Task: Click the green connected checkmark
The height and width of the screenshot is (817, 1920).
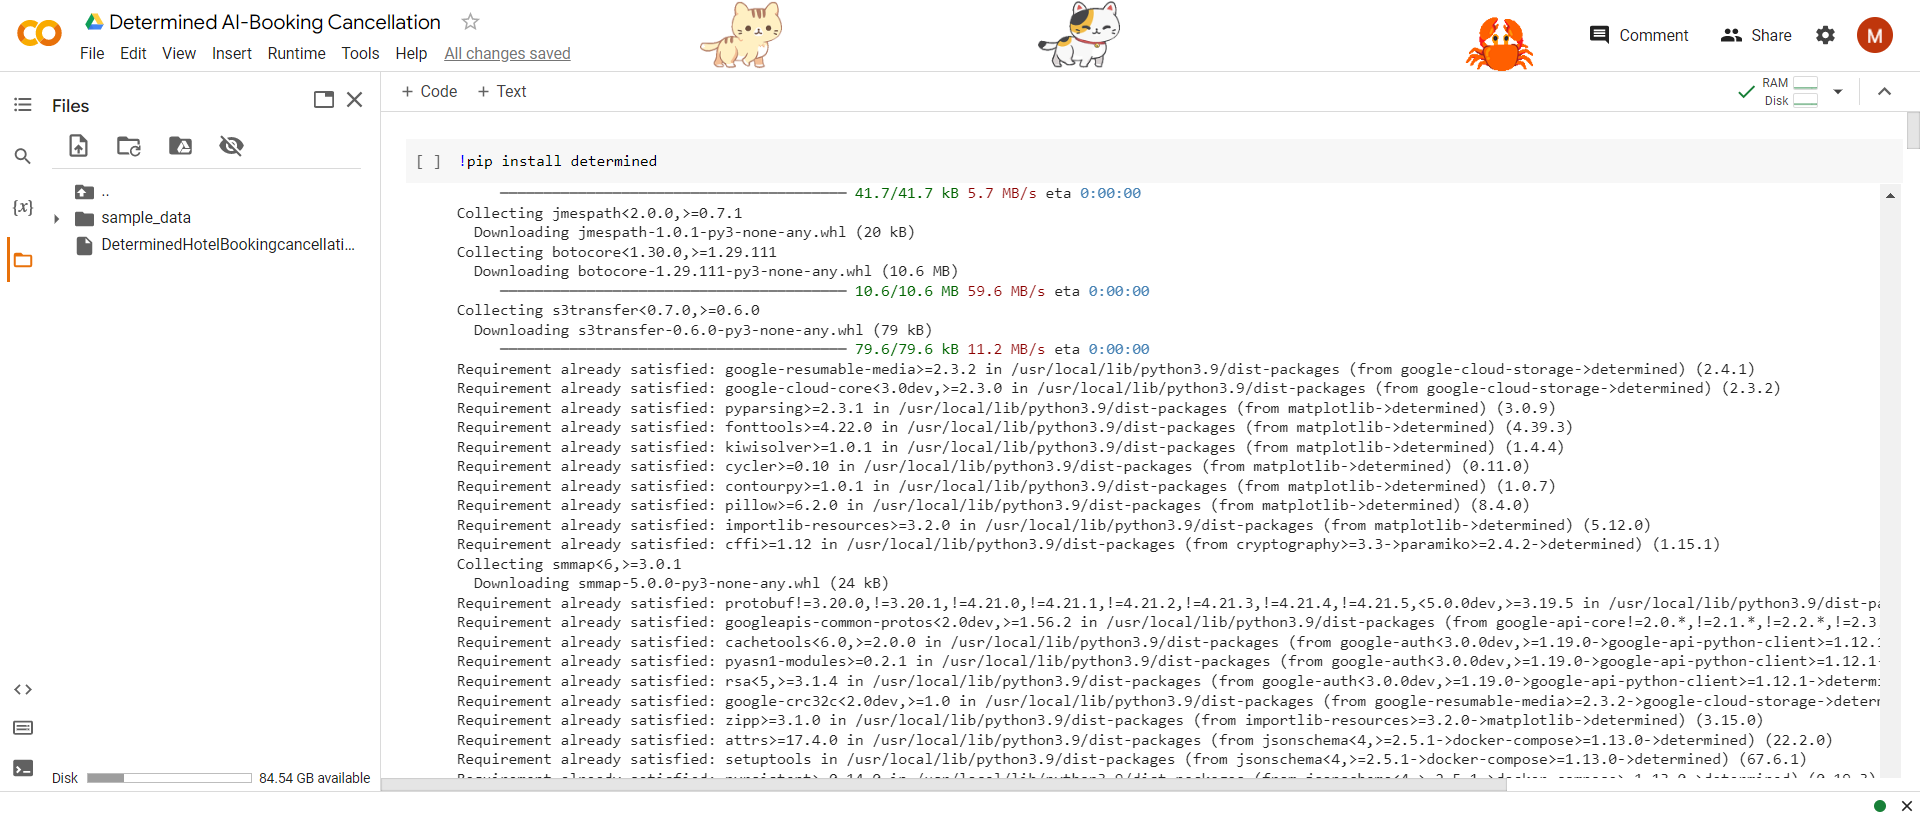Action: click(x=1745, y=92)
